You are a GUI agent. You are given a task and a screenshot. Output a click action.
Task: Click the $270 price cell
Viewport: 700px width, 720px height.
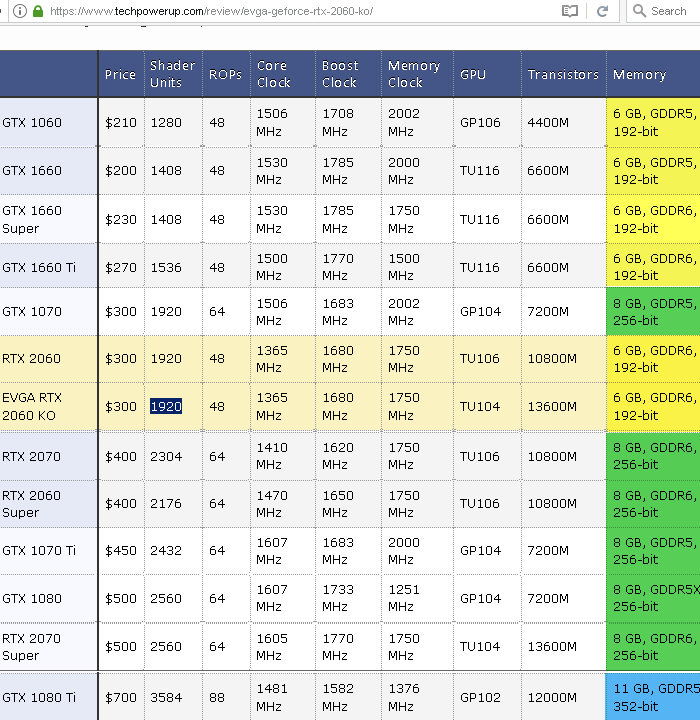tap(121, 267)
